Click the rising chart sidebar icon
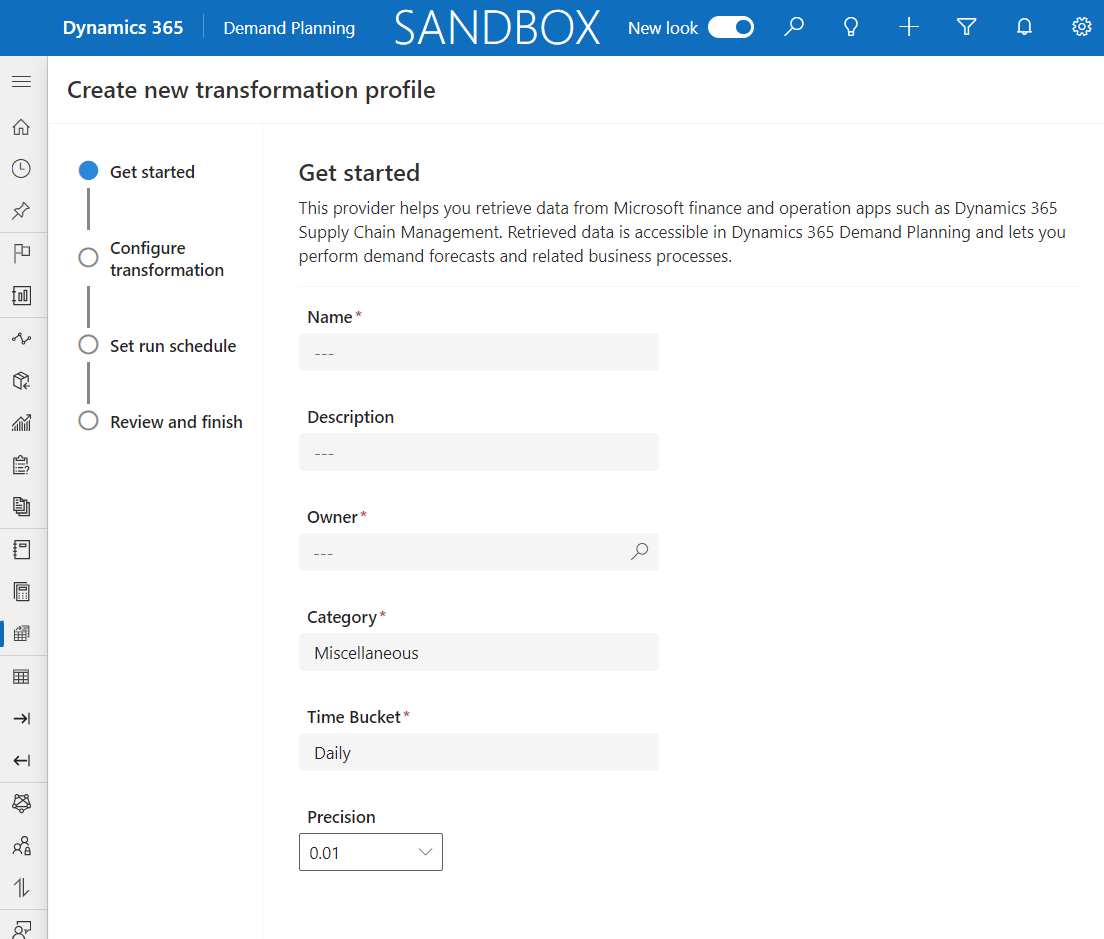Image resolution: width=1104 pixels, height=939 pixels. click(x=22, y=422)
